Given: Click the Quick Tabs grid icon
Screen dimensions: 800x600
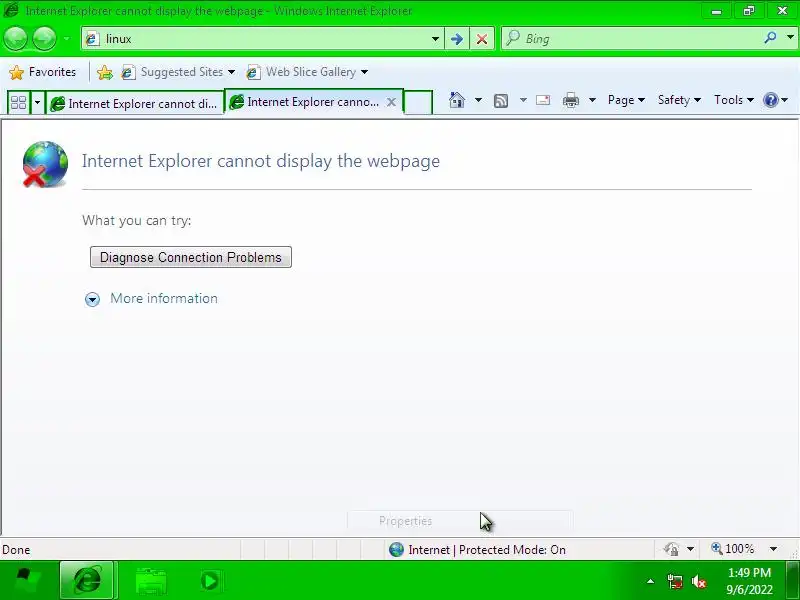Looking at the screenshot, I should (18, 103).
